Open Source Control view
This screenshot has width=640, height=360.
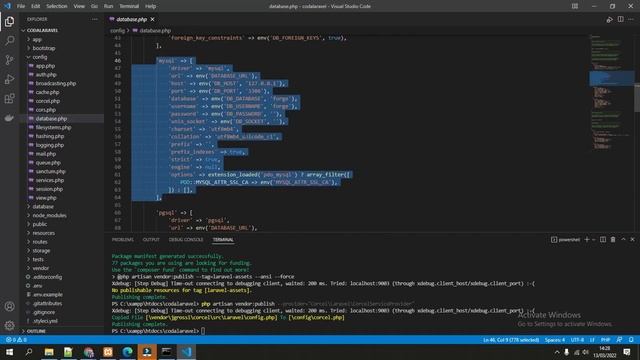tap(9, 60)
